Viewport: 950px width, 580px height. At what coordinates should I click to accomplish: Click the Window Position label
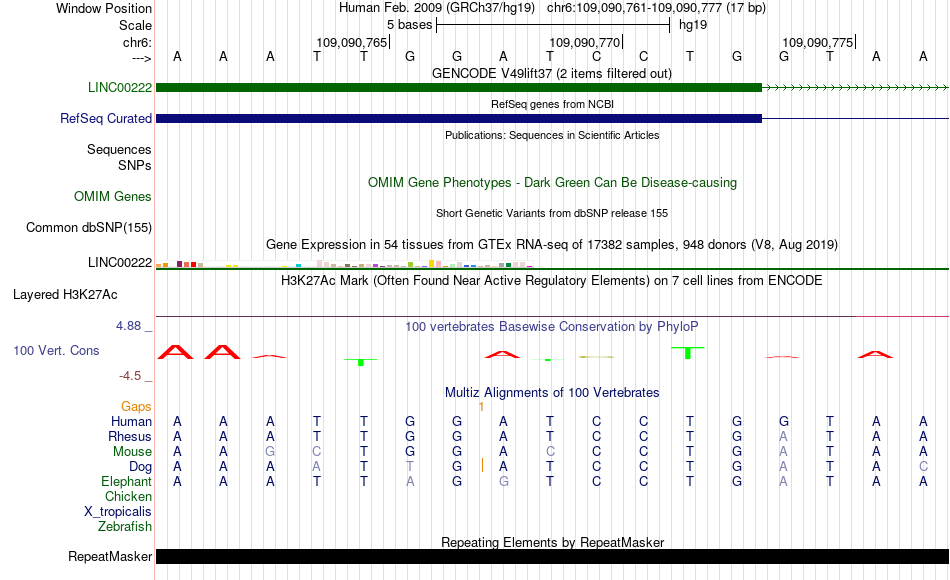click(x=104, y=8)
